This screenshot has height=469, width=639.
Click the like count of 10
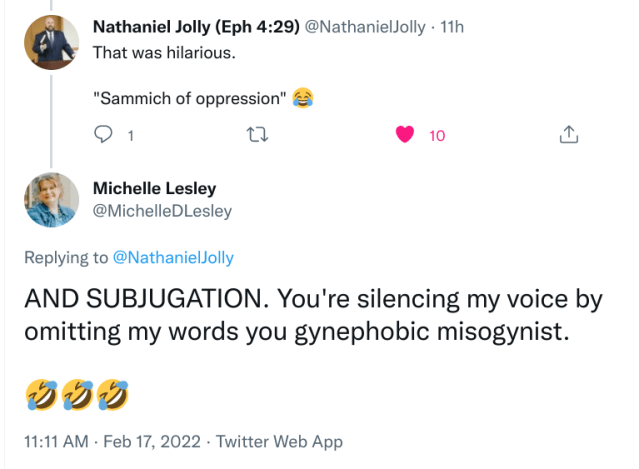point(437,136)
